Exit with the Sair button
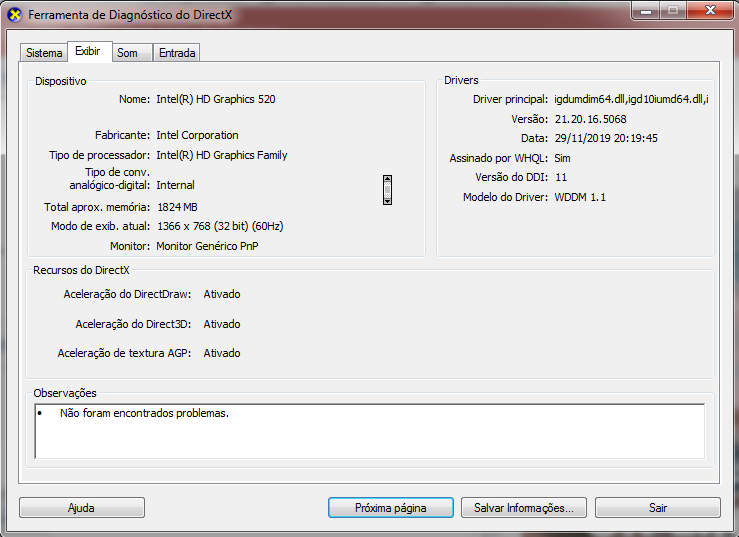Screen dimensions: 739x537 [x=657, y=508]
